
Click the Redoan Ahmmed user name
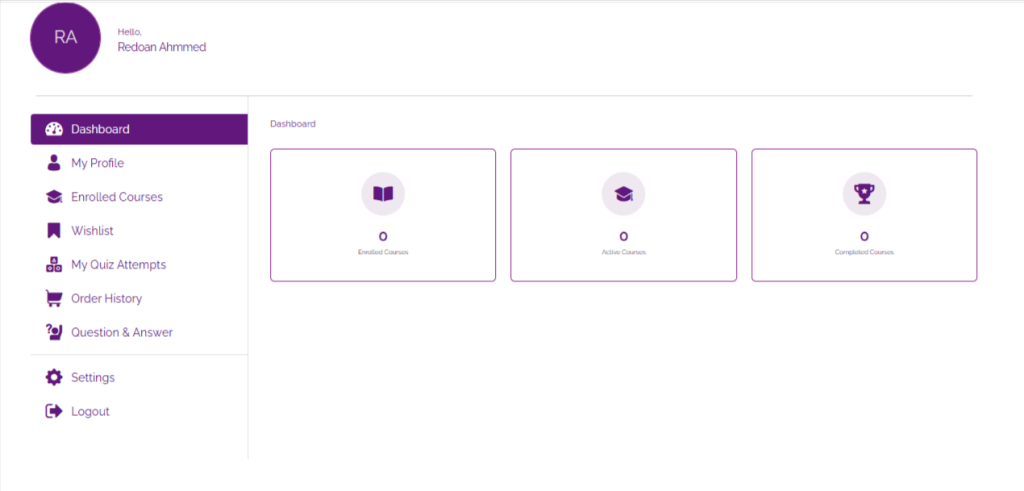(x=162, y=47)
